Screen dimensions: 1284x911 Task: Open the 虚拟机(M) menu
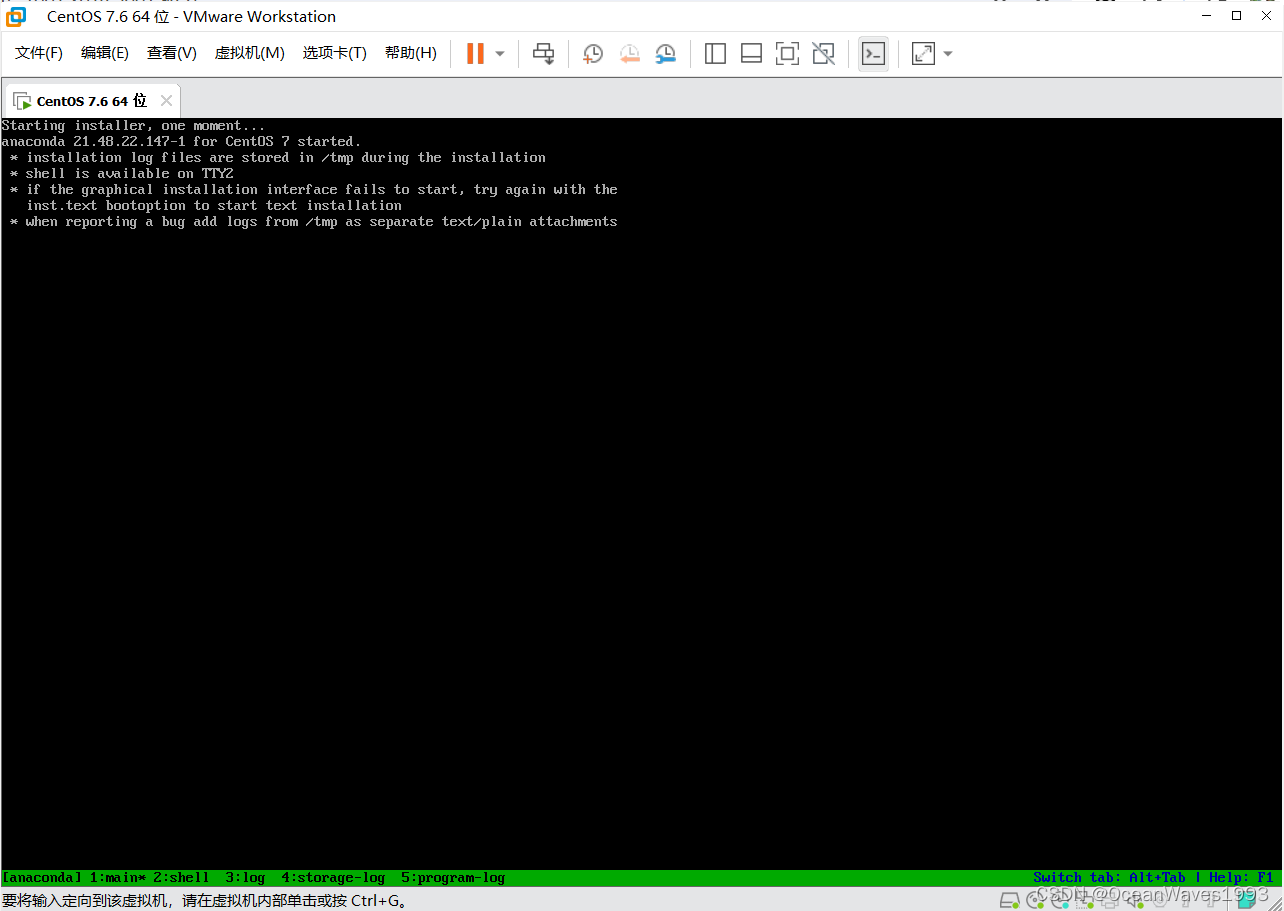250,53
